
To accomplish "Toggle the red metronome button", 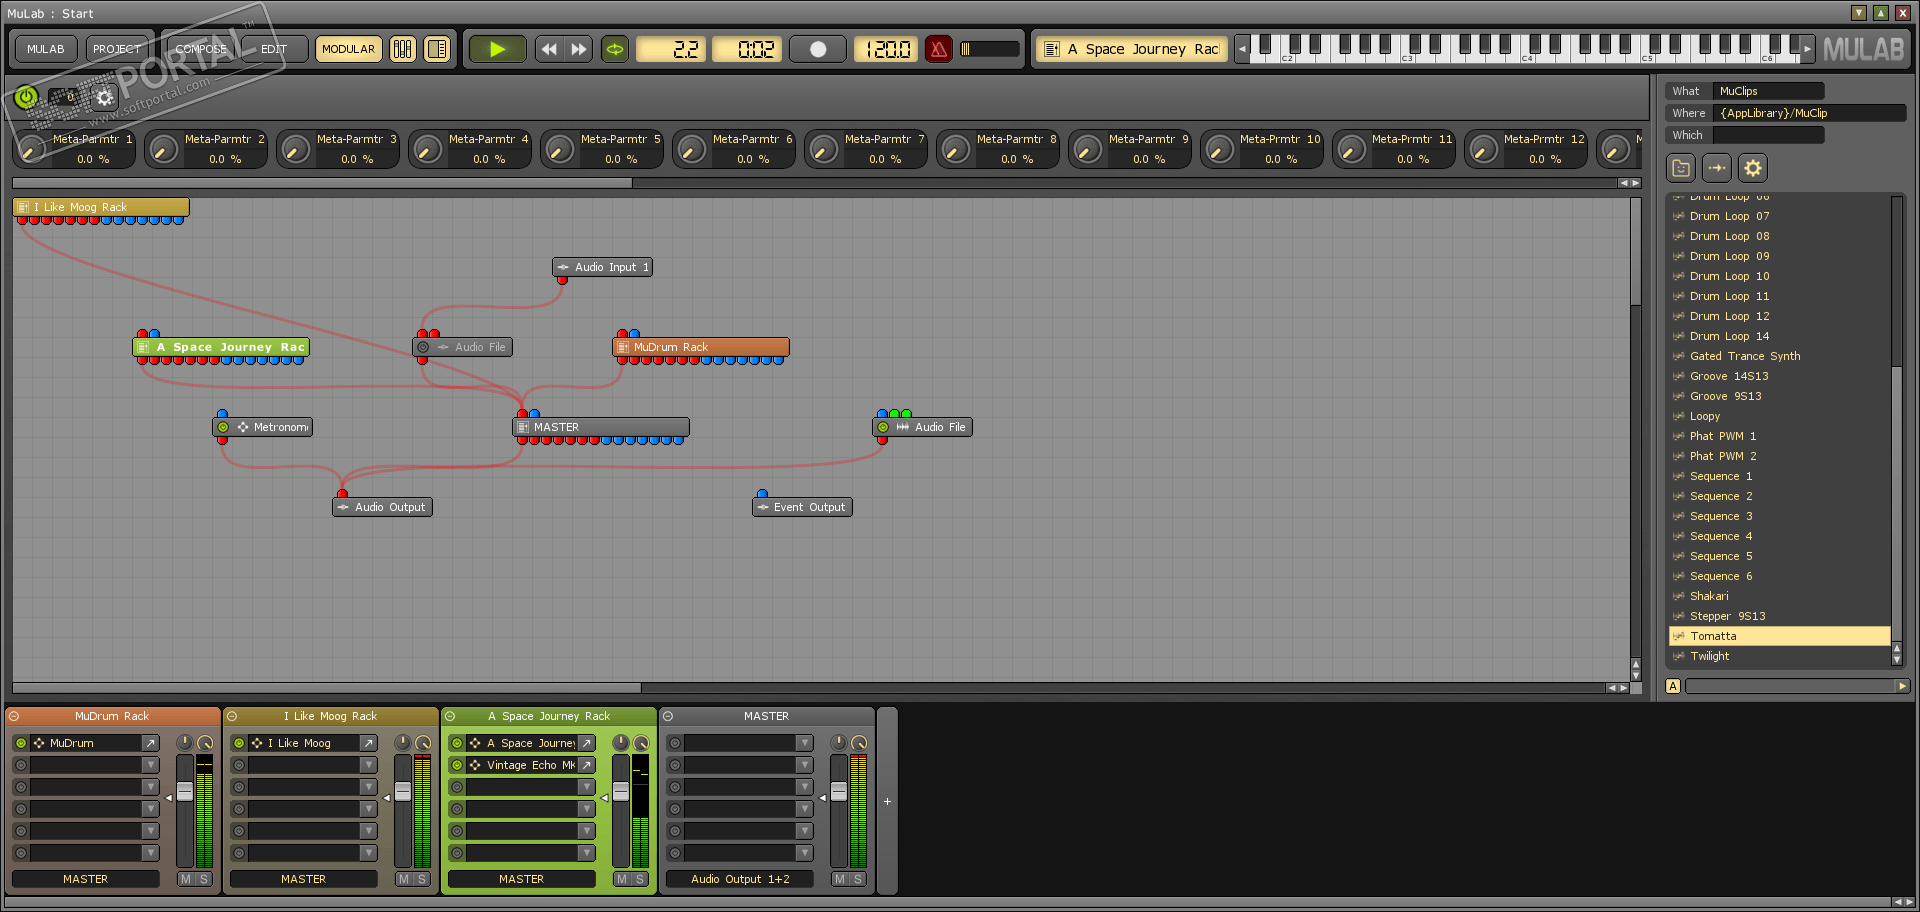I will point(938,49).
